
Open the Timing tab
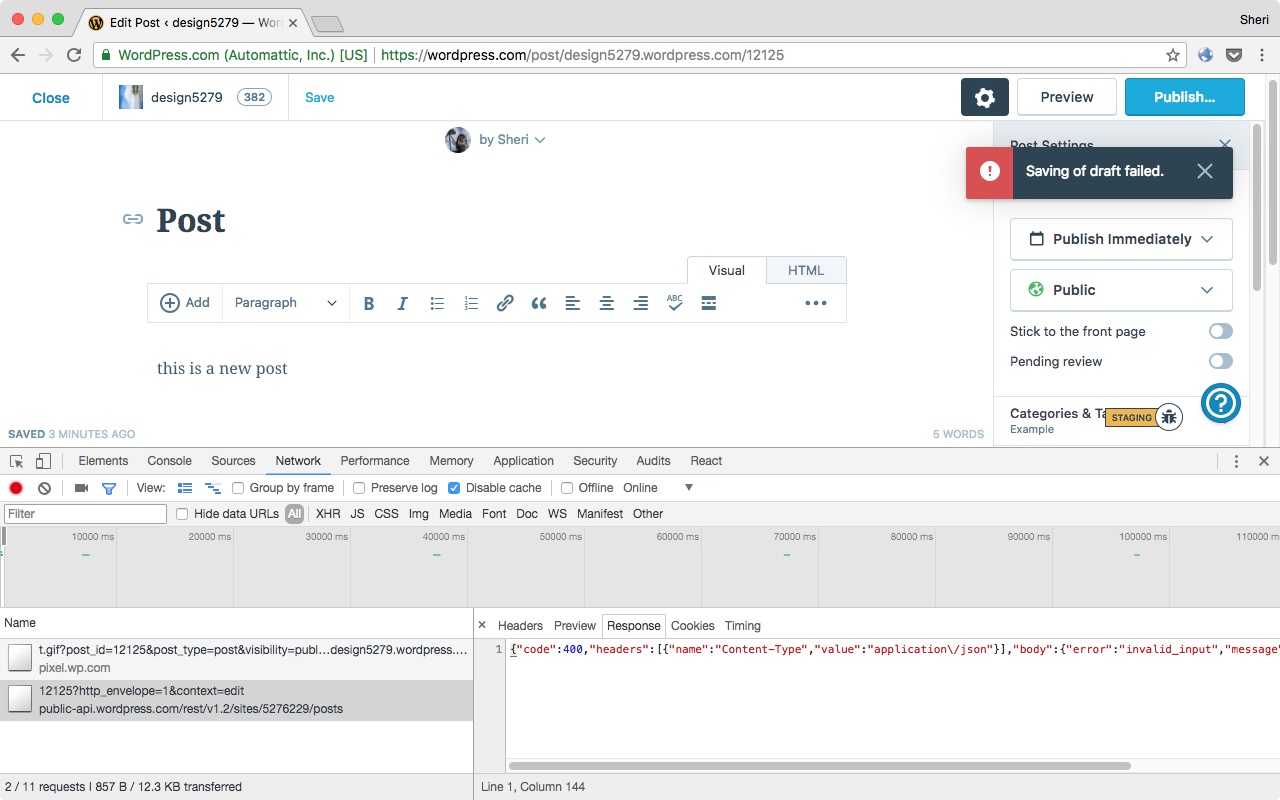coord(743,626)
